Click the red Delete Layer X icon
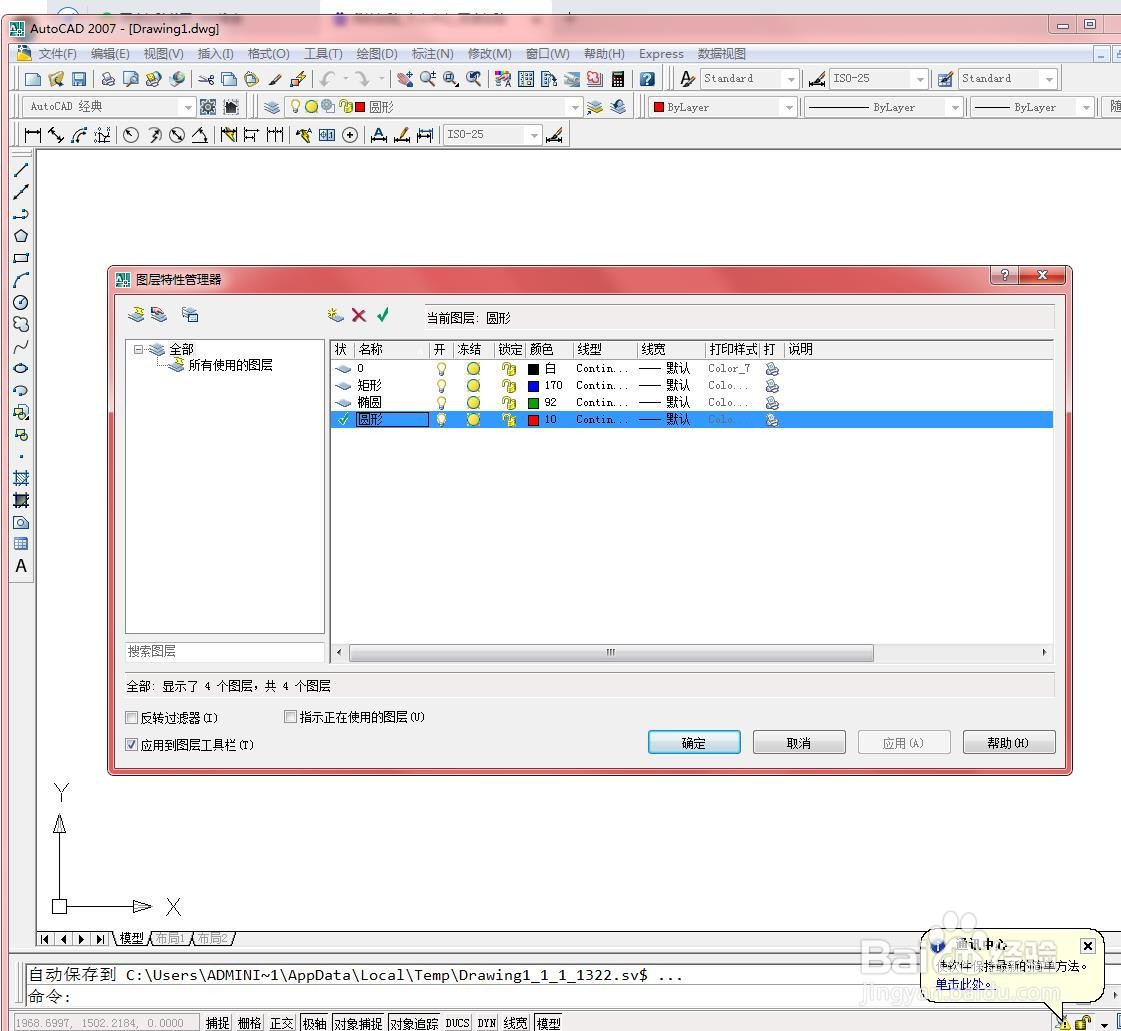The width and height of the screenshot is (1121, 1031). [x=359, y=315]
